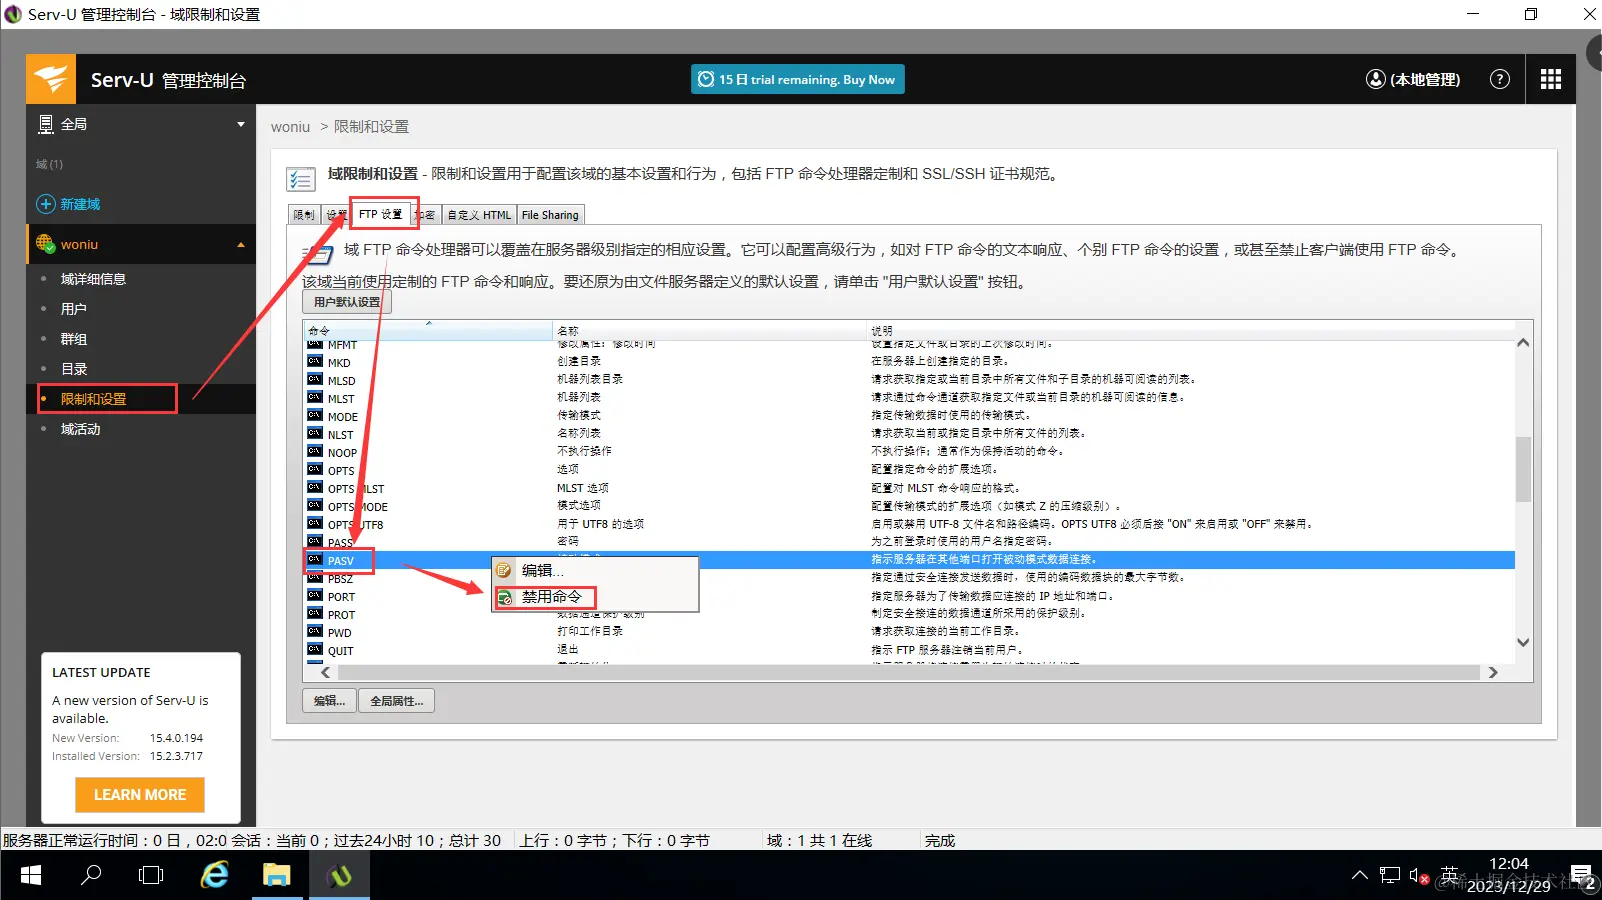
Task: Click the 用户默认设置 button
Action: (347, 302)
